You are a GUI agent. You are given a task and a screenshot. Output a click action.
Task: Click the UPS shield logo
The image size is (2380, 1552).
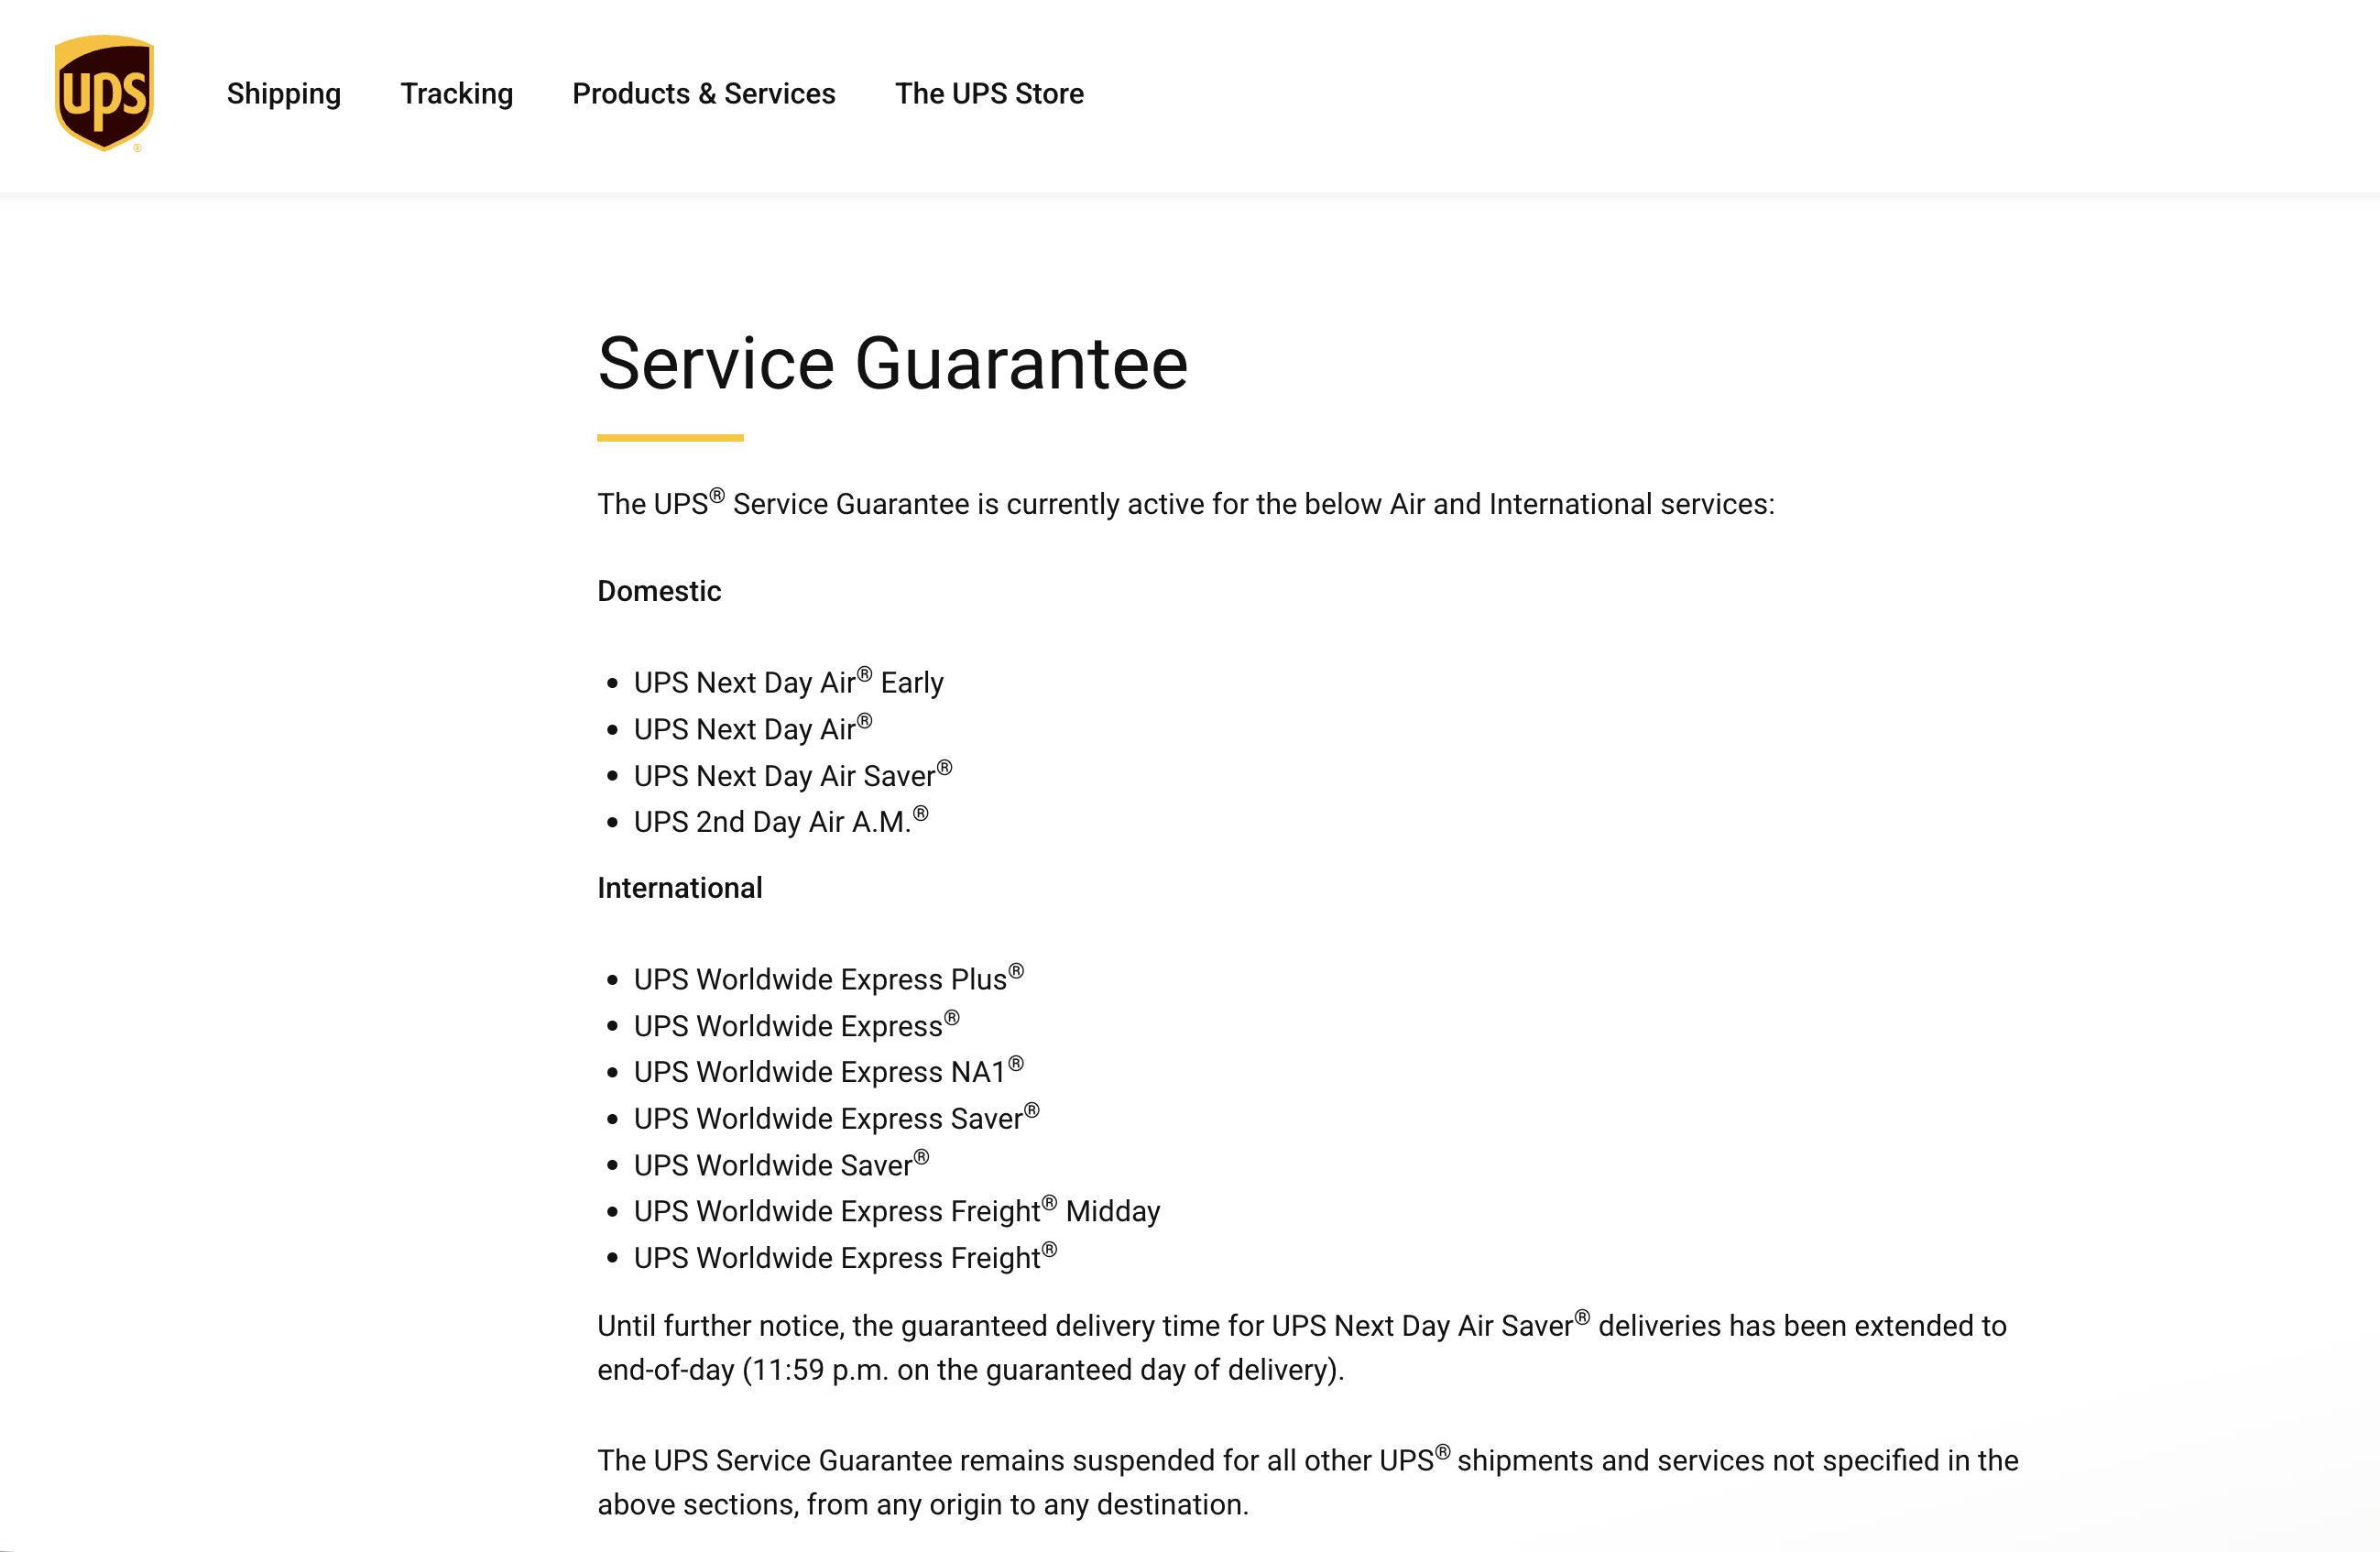(104, 93)
